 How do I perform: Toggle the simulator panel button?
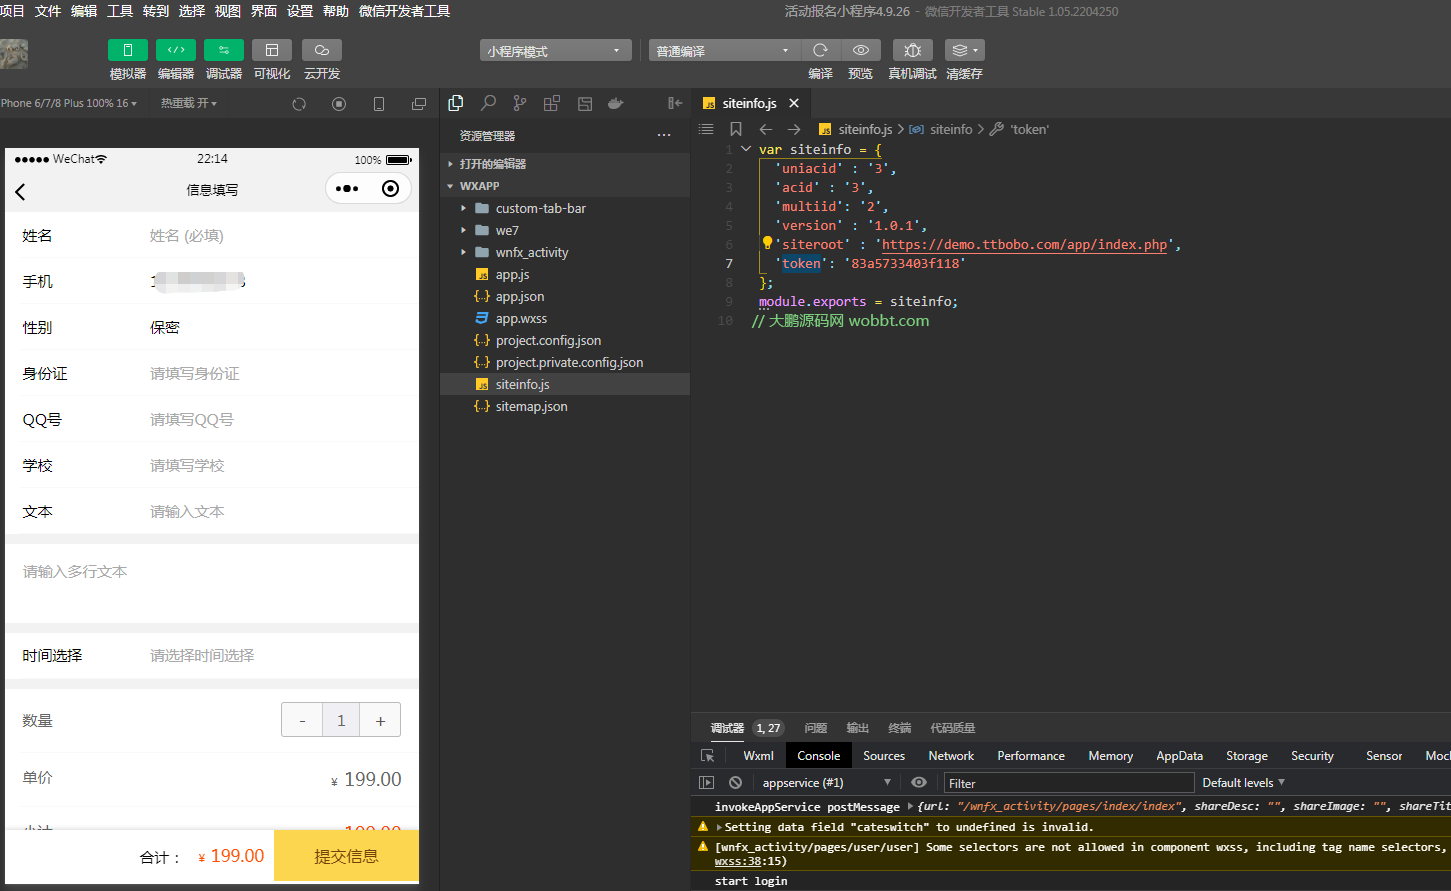(x=127, y=50)
